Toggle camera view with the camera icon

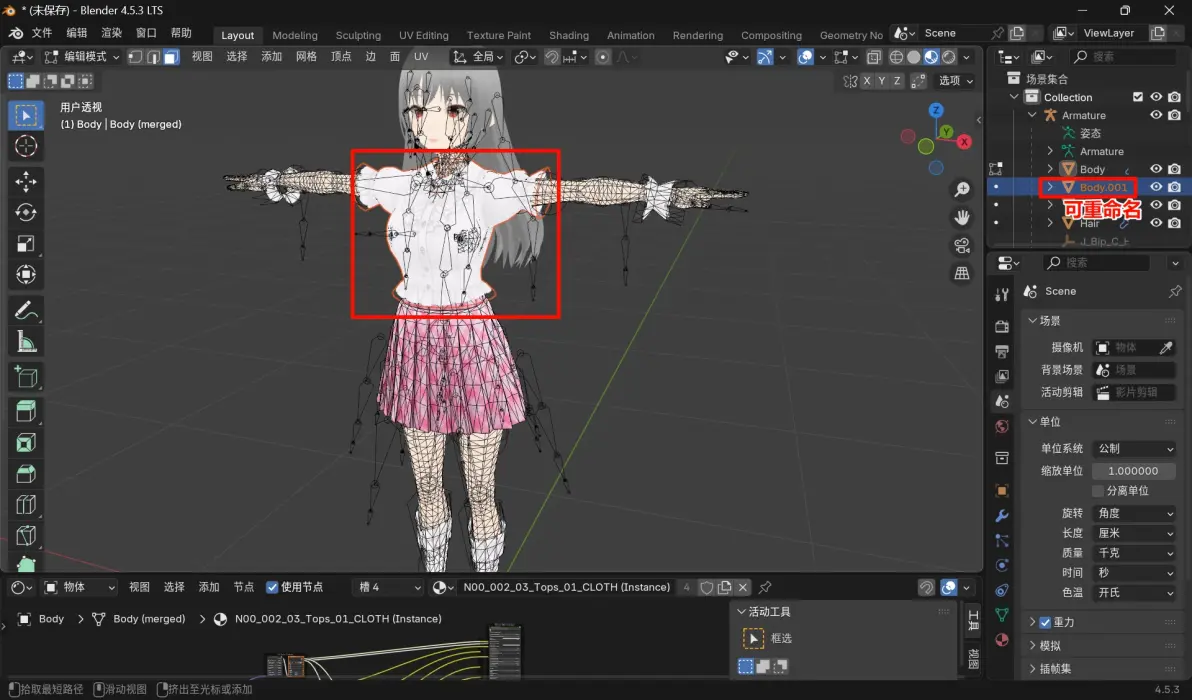pyautogui.click(x=962, y=245)
